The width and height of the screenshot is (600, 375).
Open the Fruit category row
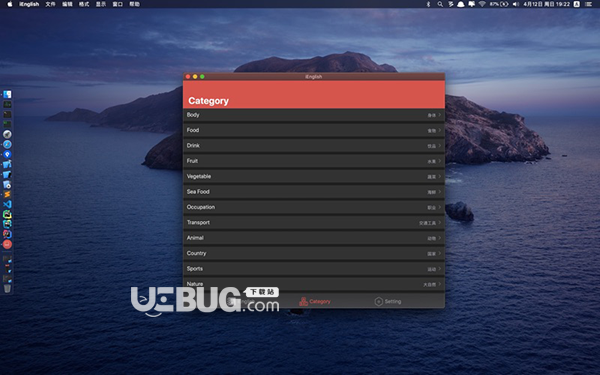tap(314, 161)
